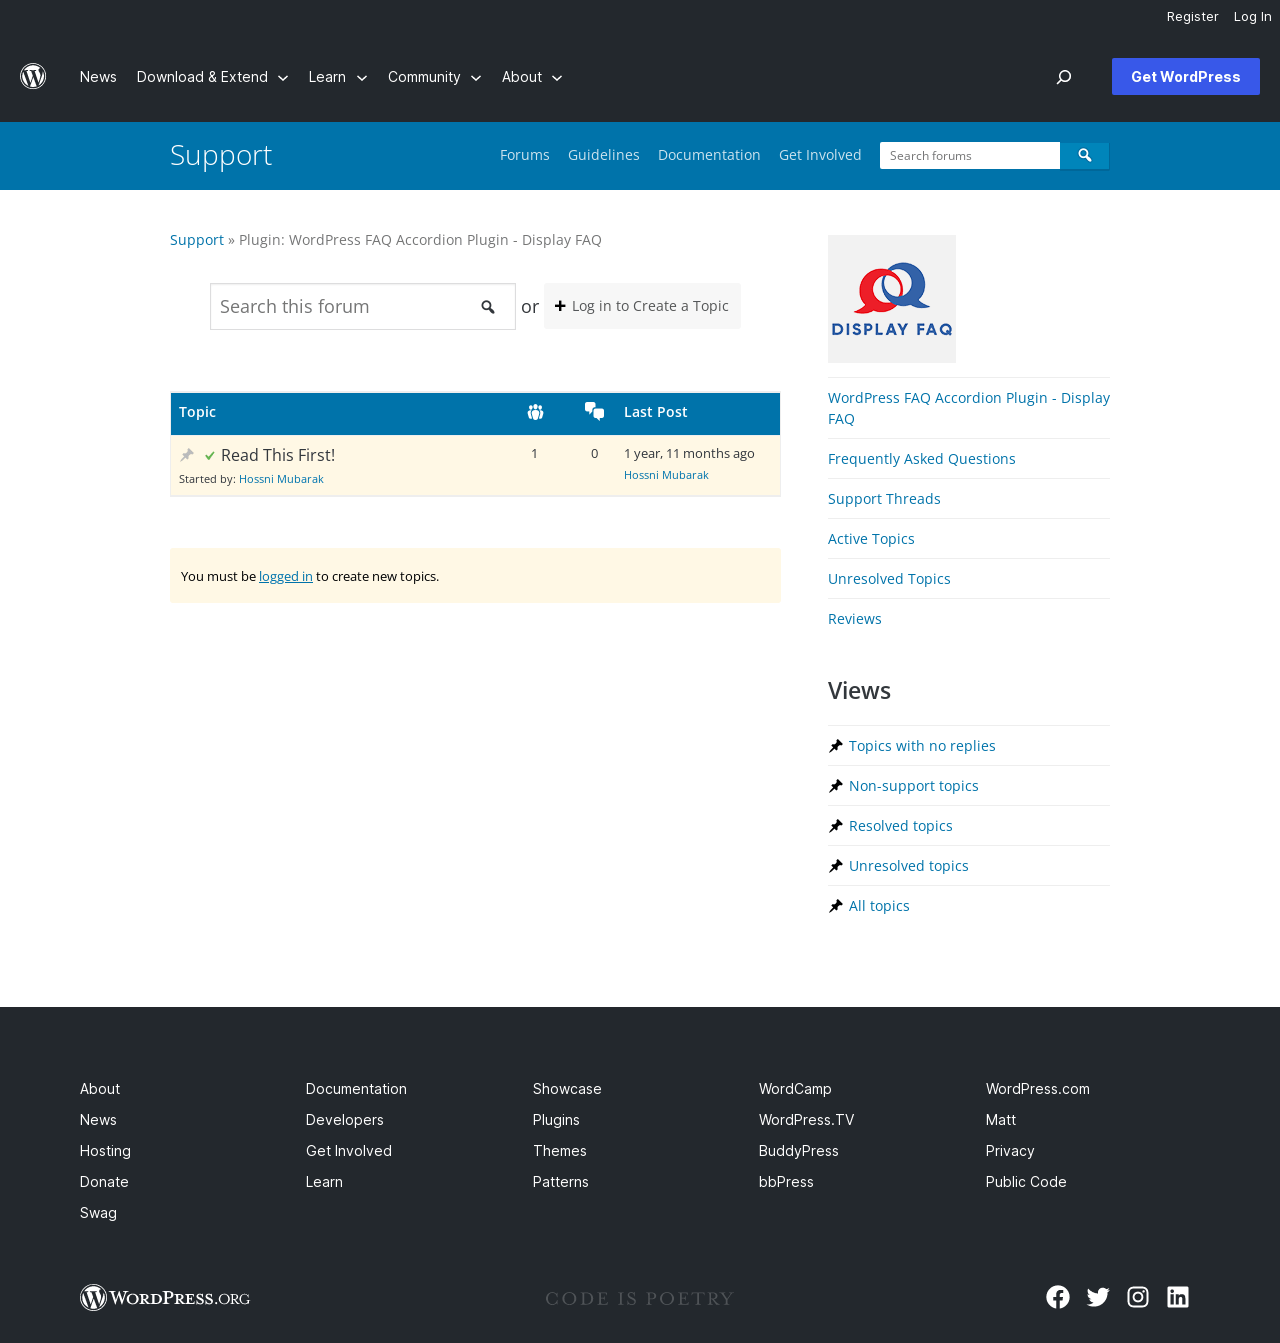The width and height of the screenshot is (1280, 1343).
Task: Click the logged in link in notice
Action: [x=286, y=576]
